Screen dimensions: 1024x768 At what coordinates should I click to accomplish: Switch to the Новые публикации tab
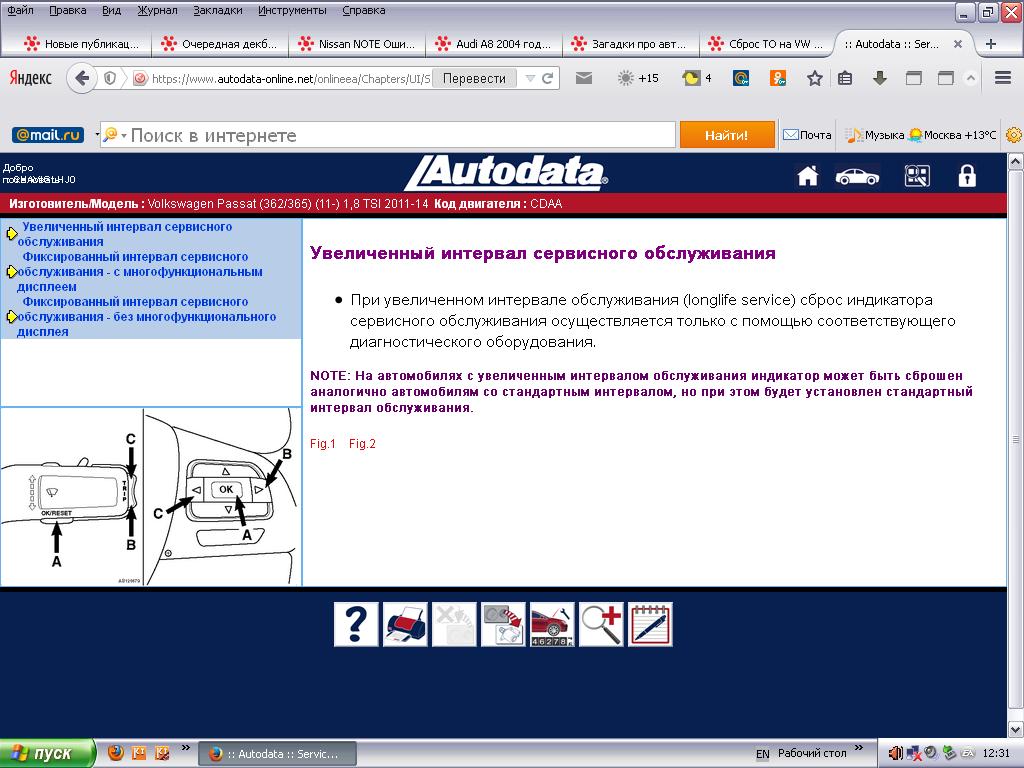pos(82,44)
